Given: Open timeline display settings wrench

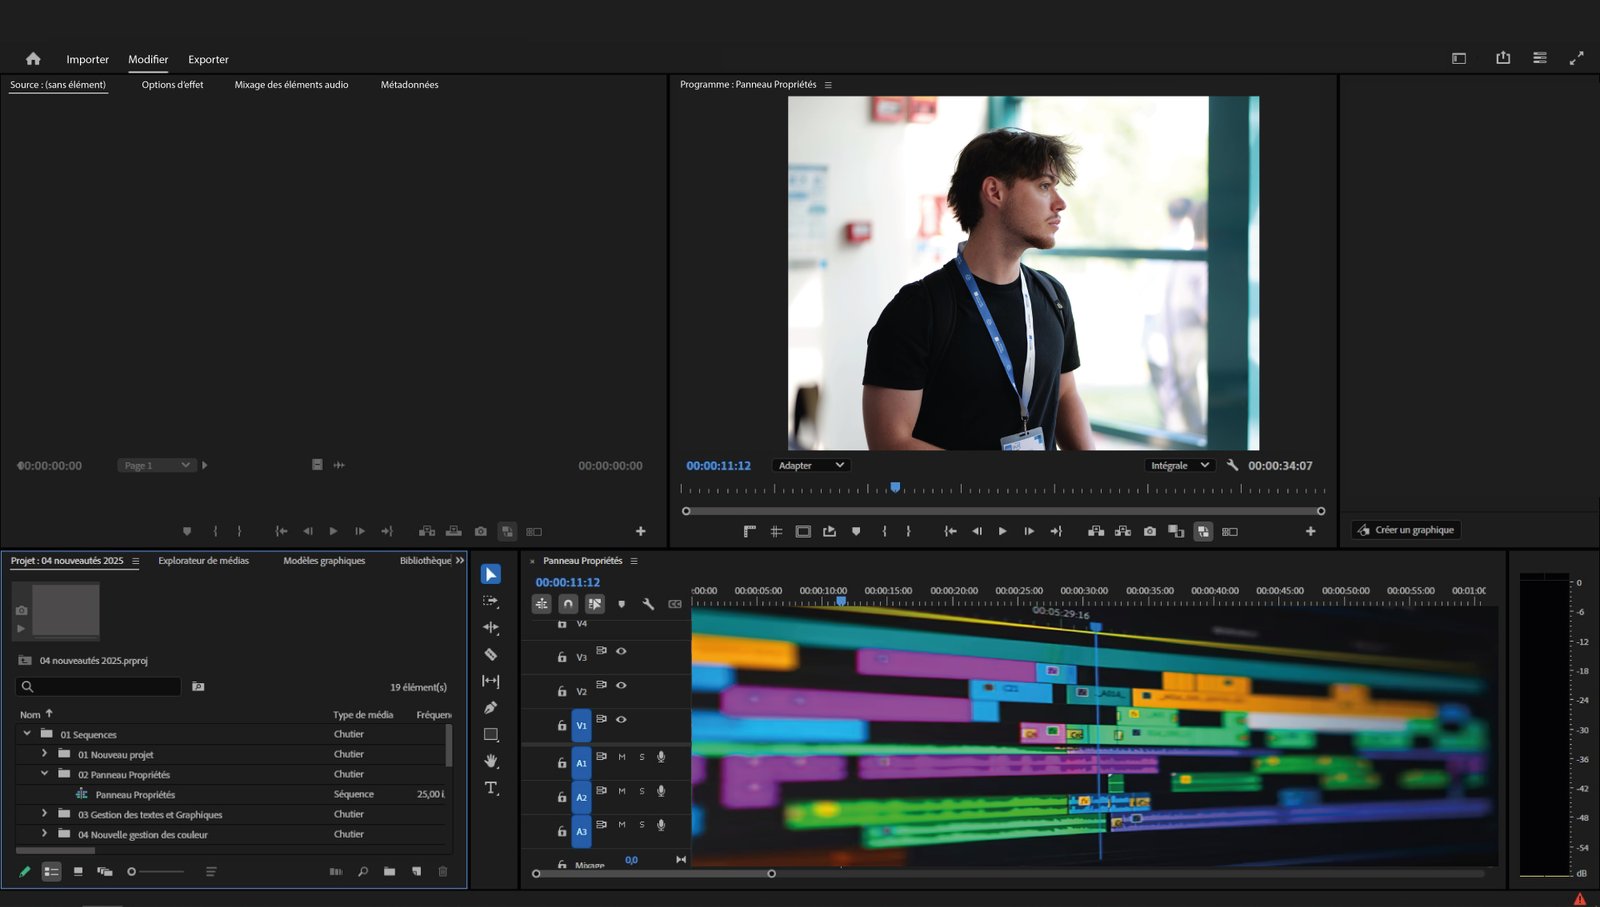Looking at the screenshot, I should point(648,604).
